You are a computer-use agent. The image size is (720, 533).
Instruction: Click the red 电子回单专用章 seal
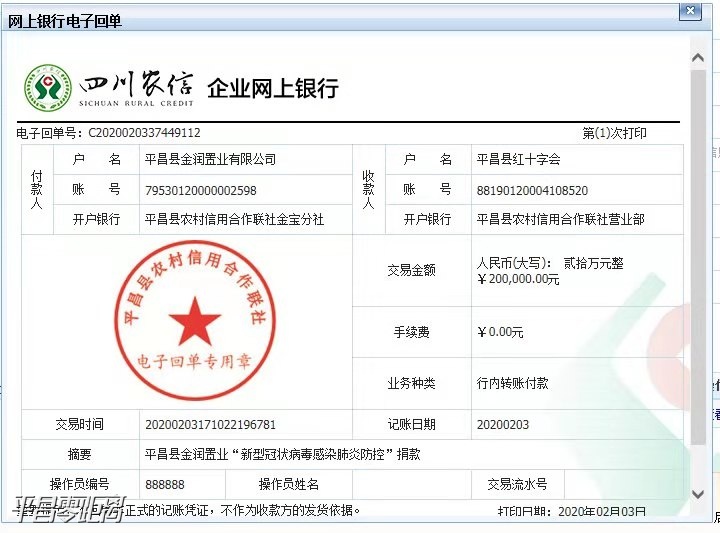tap(195, 320)
